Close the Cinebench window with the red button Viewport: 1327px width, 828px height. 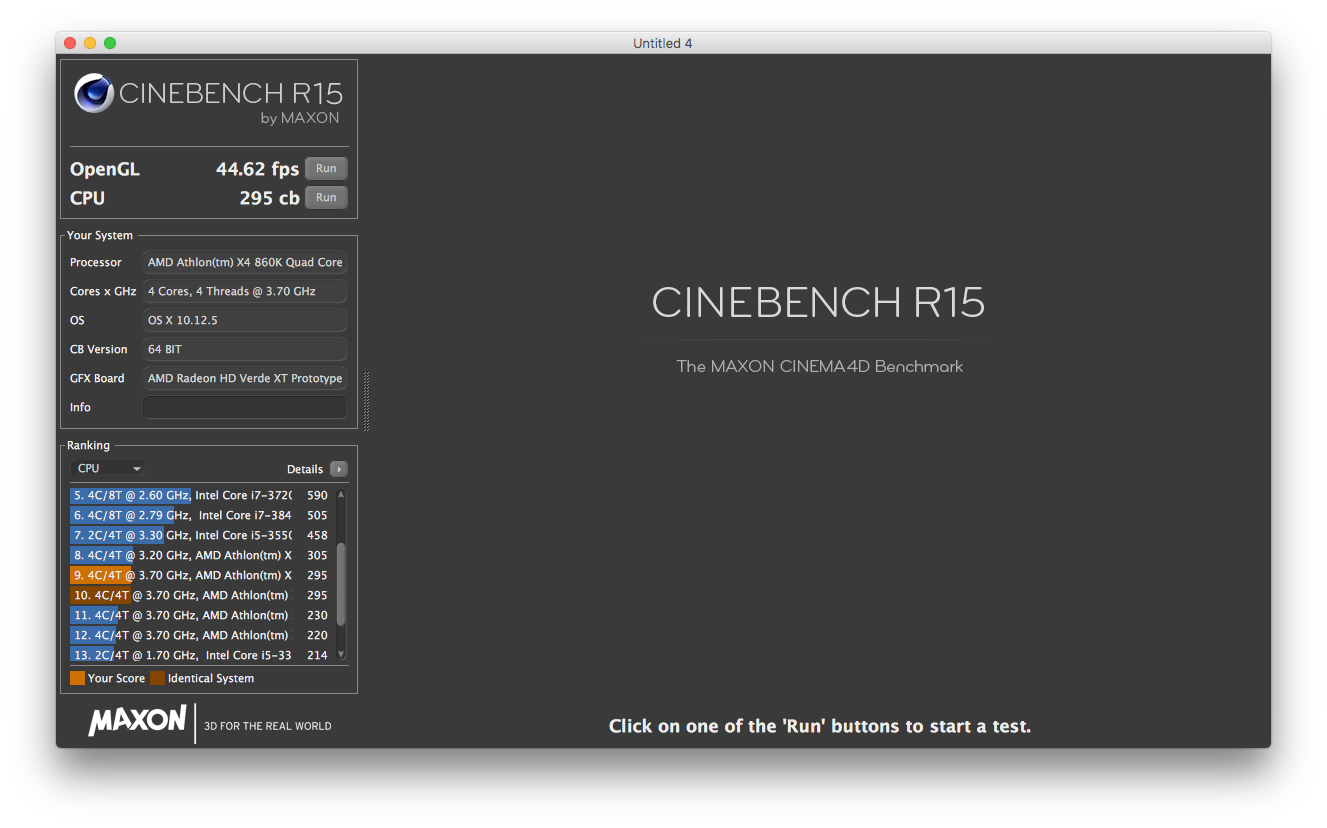(70, 43)
